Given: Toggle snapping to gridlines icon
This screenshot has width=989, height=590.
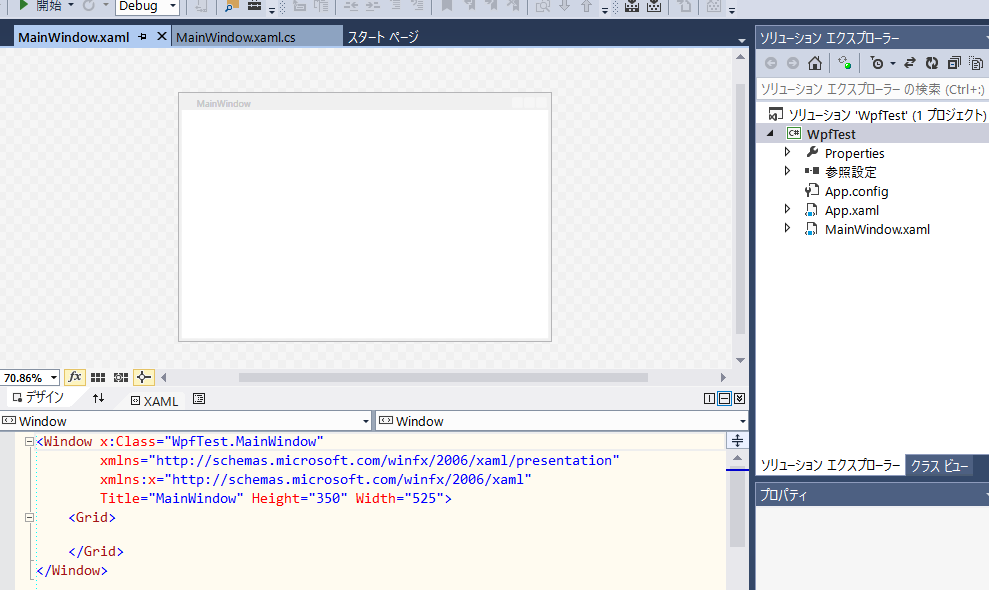Looking at the screenshot, I should pyautogui.click(x=120, y=377).
